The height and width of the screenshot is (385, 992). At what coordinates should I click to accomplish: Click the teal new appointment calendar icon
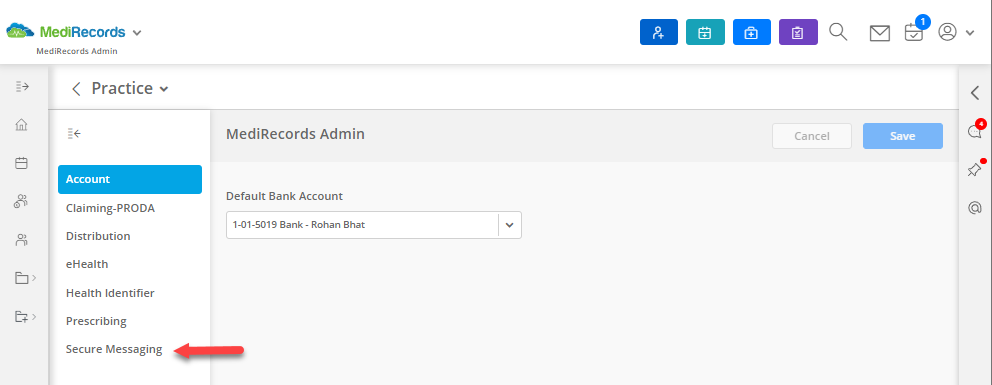coord(705,32)
